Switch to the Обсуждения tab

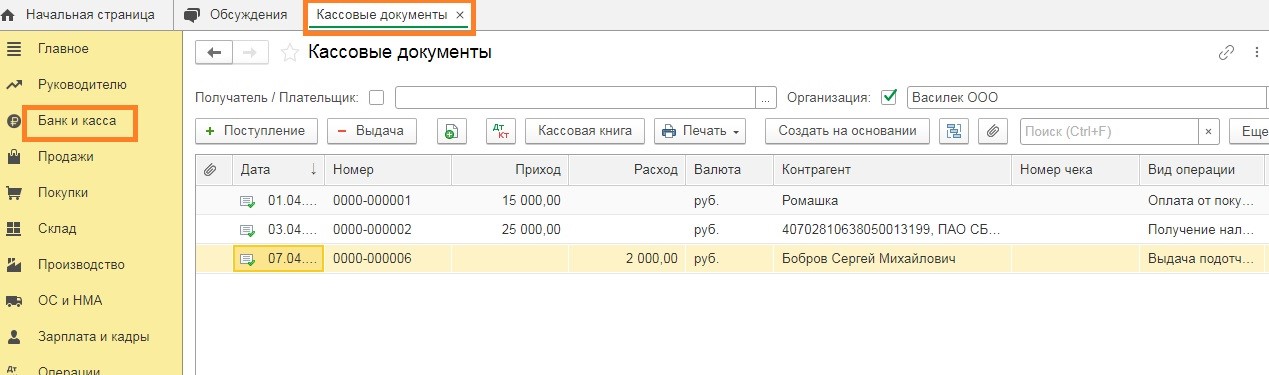click(x=237, y=15)
